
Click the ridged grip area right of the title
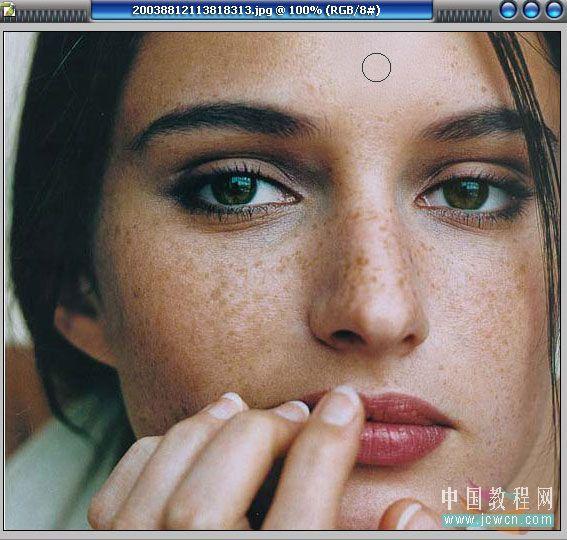coord(464,16)
